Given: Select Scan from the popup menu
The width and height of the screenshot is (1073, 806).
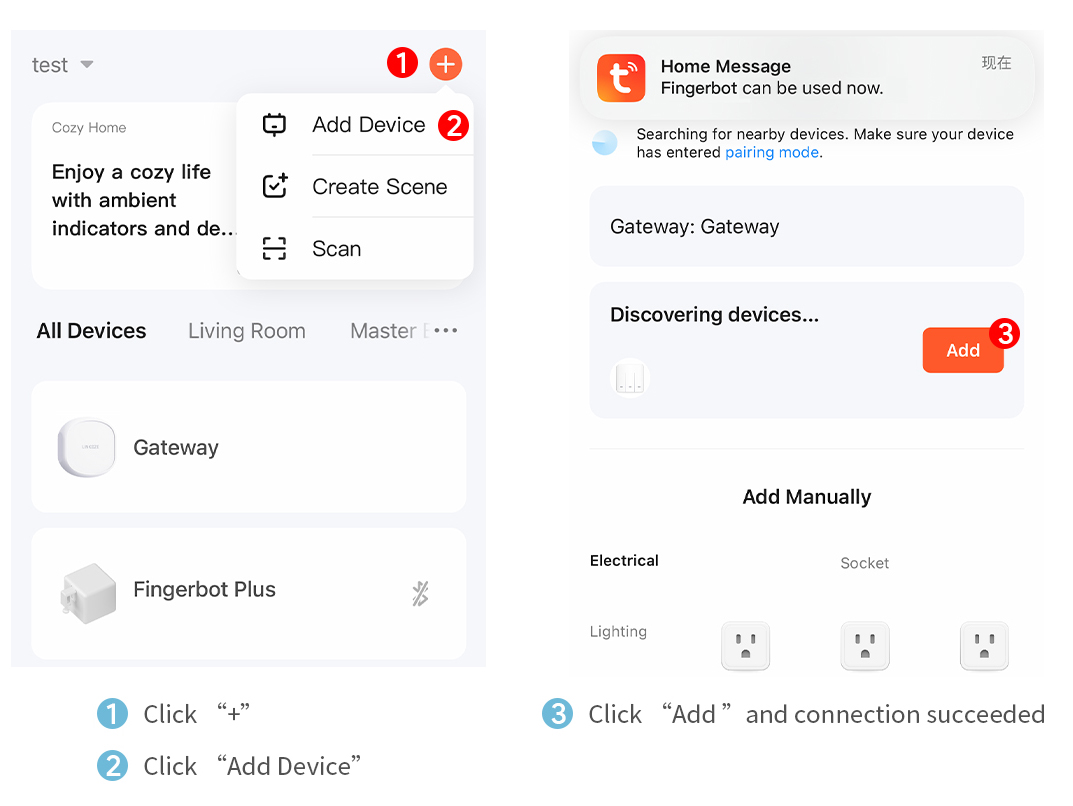Looking at the screenshot, I should (x=336, y=249).
